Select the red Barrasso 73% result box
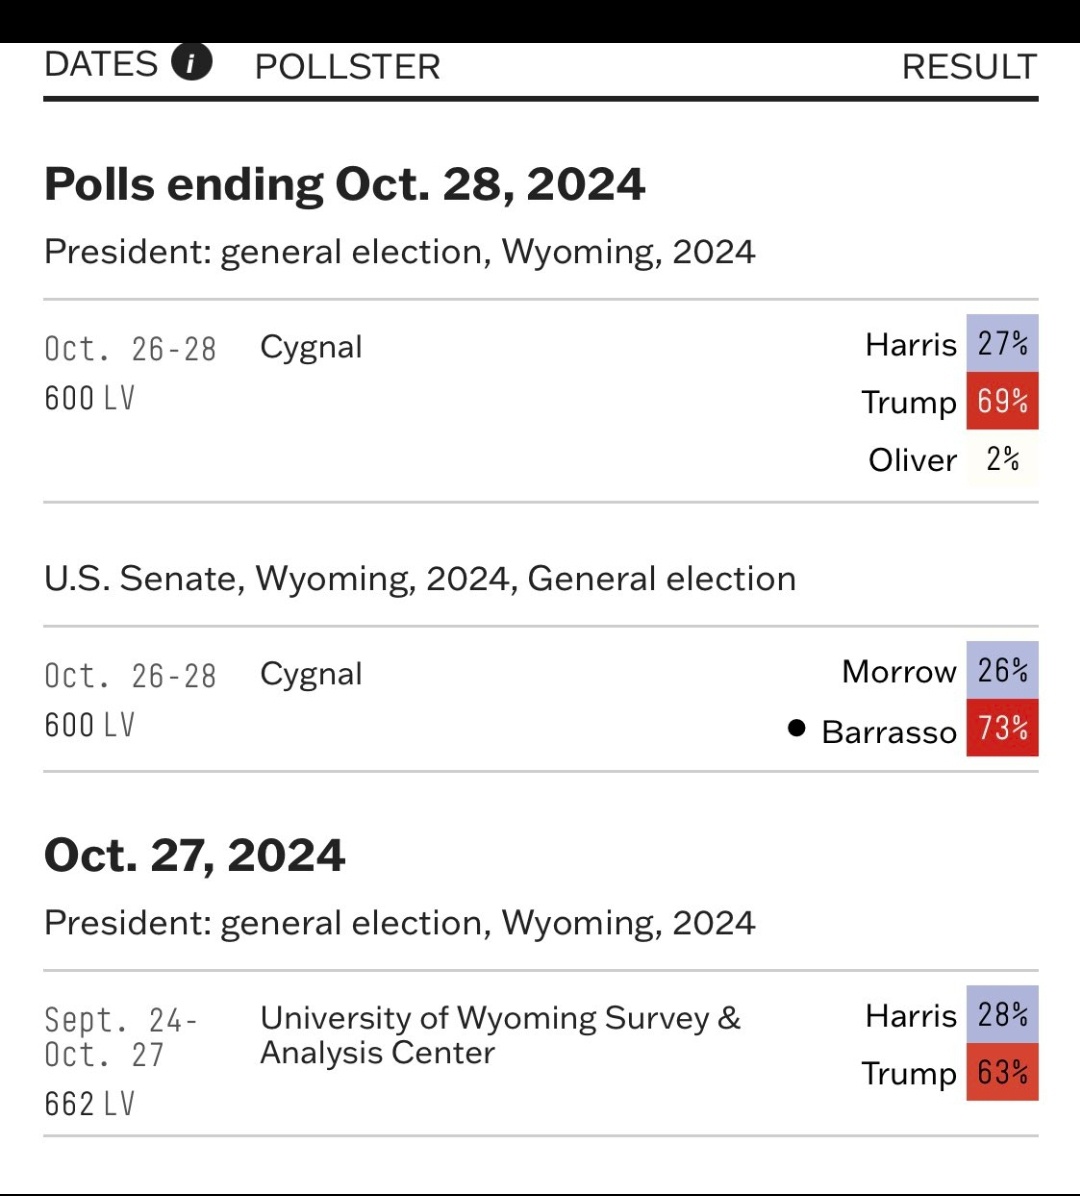 (x=1002, y=728)
